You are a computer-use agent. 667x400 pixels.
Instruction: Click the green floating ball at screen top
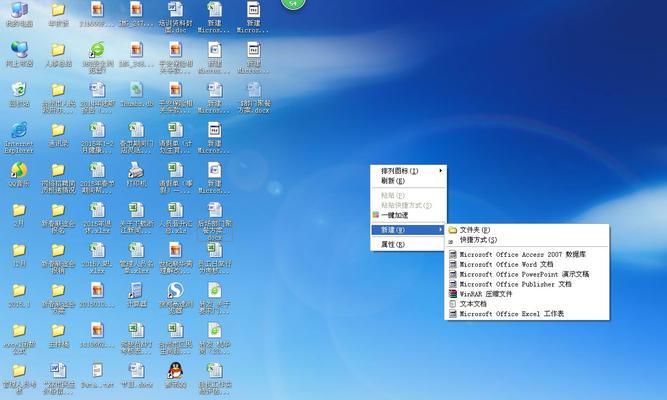(x=293, y=3)
